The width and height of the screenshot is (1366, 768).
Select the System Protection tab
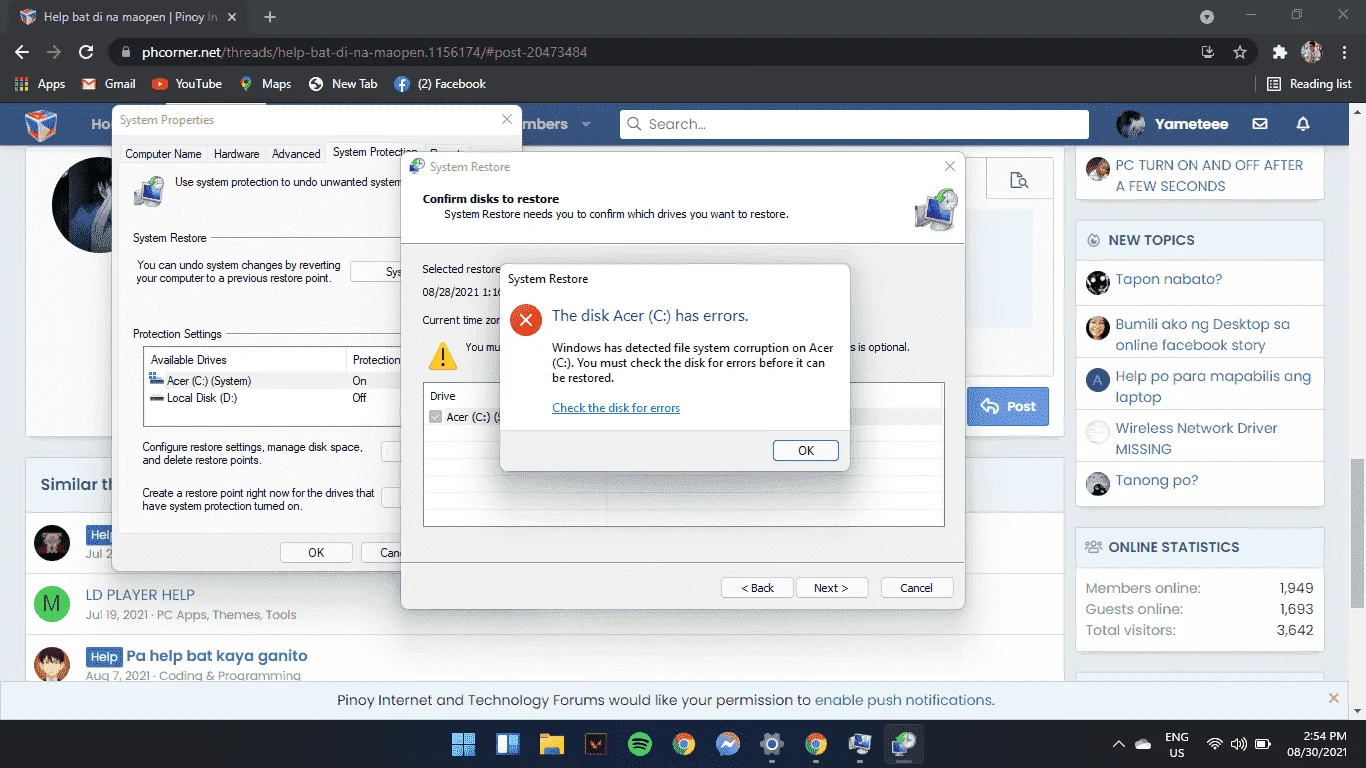[374, 152]
